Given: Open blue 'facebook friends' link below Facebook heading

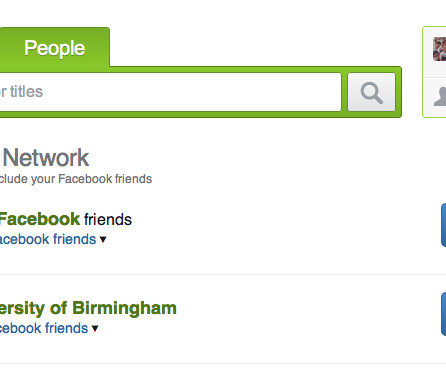Looking at the screenshot, I should 48,239.
